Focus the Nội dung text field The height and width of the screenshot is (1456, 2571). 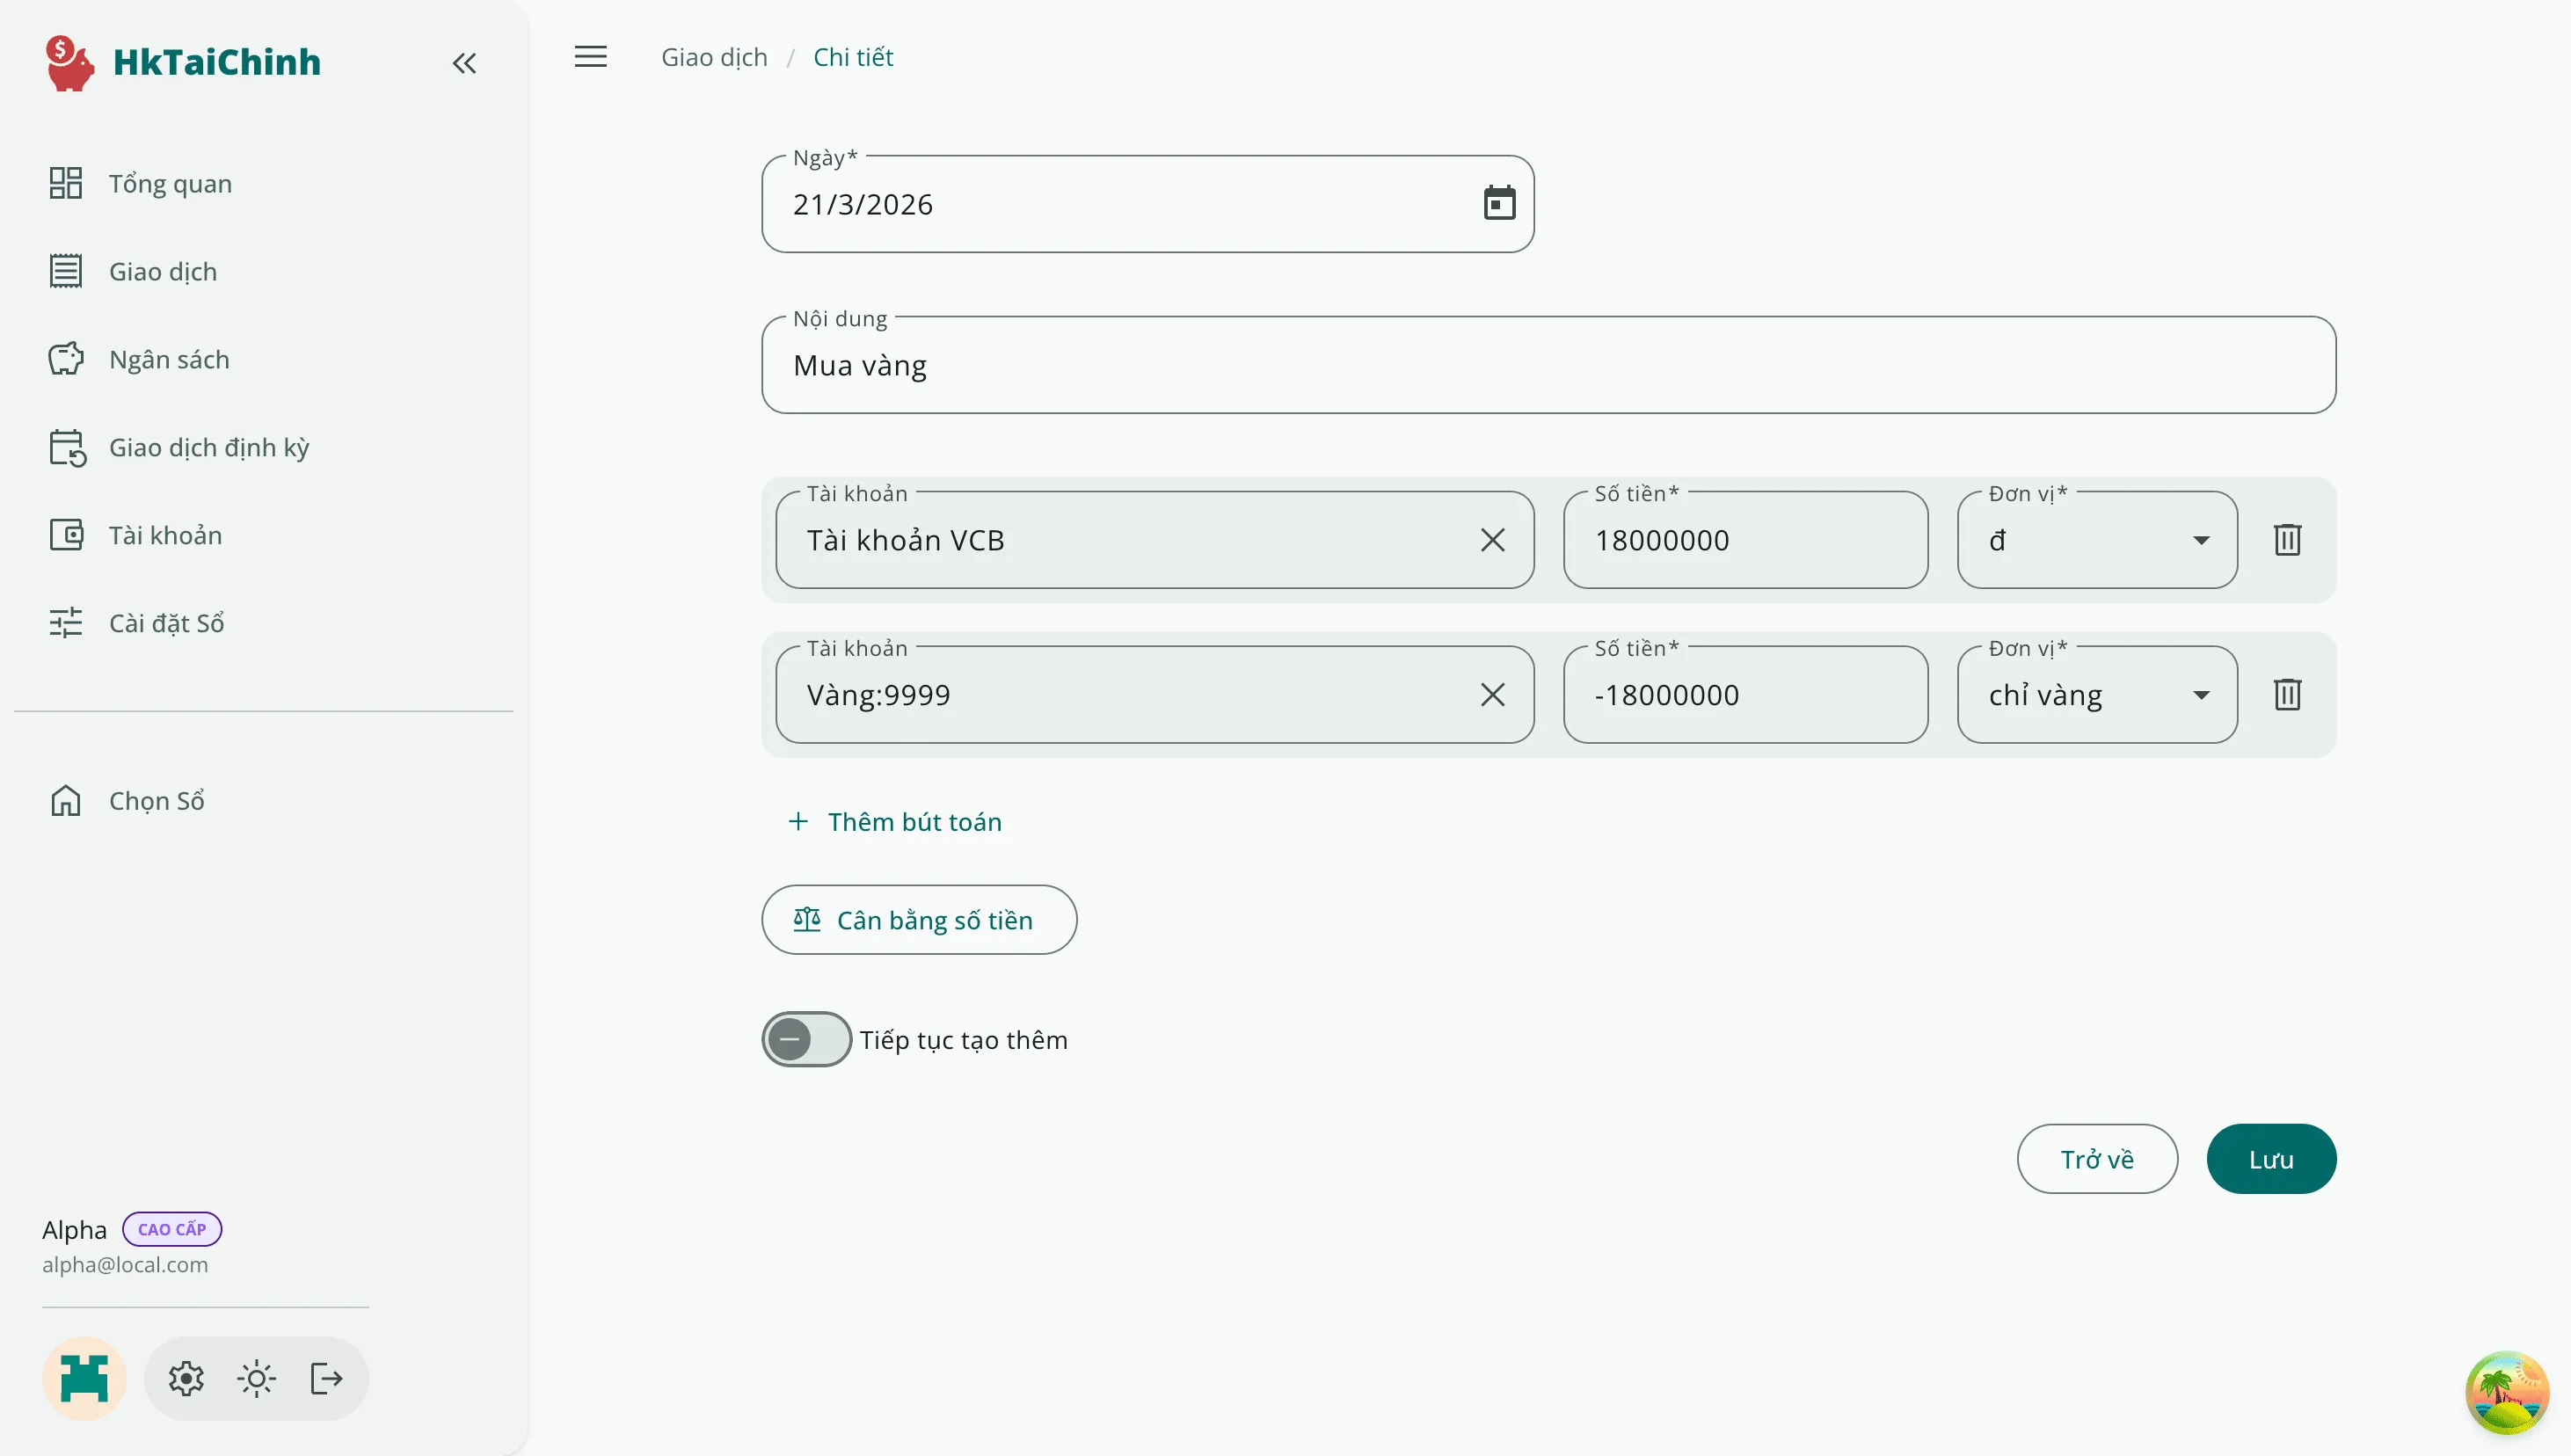[x=1547, y=365]
